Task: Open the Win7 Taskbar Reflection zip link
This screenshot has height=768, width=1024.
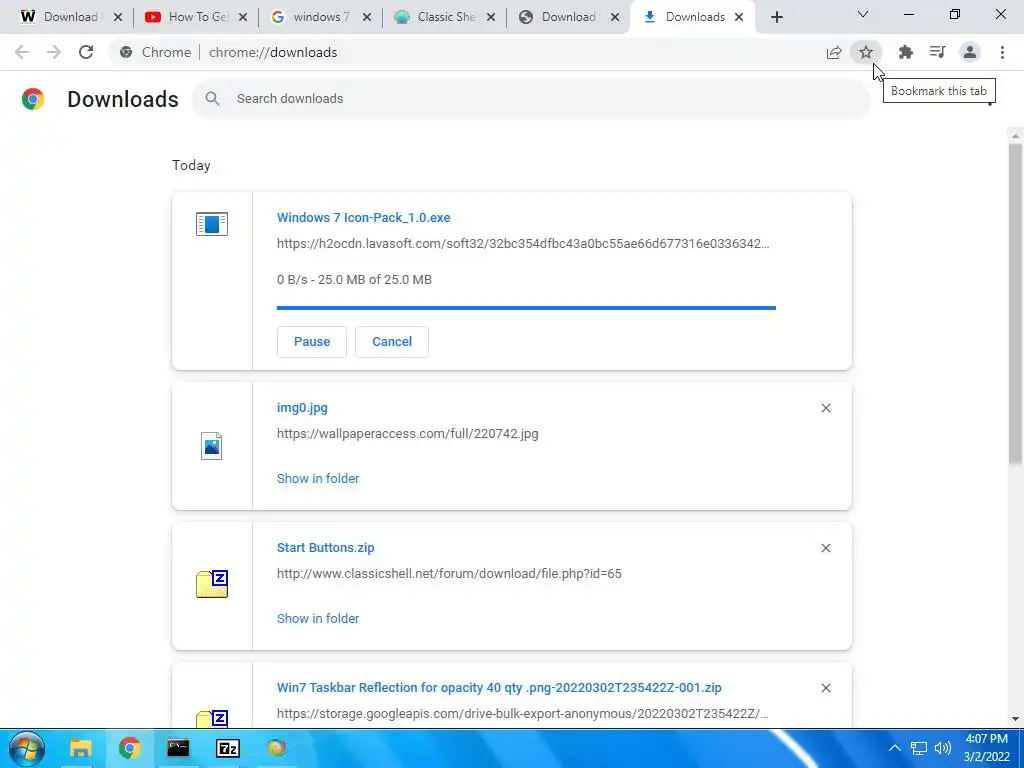Action: tap(499, 688)
